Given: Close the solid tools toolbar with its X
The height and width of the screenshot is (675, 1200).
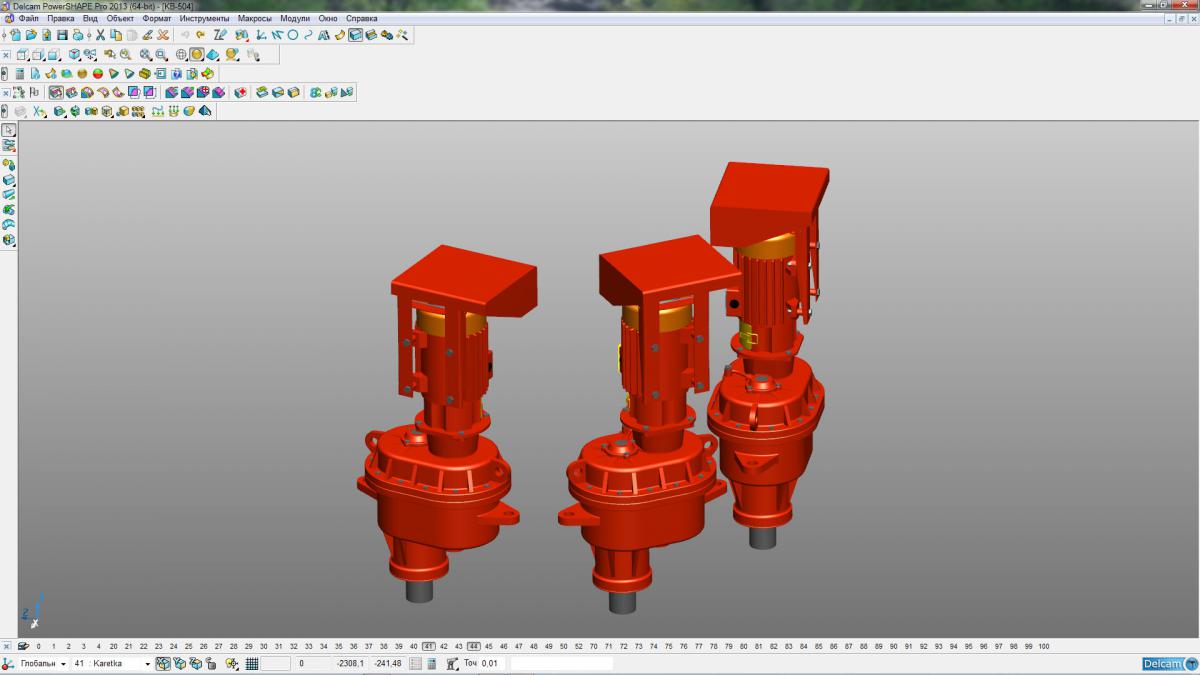Looking at the screenshot, I should pyautogui.click(x=6, y=92).
